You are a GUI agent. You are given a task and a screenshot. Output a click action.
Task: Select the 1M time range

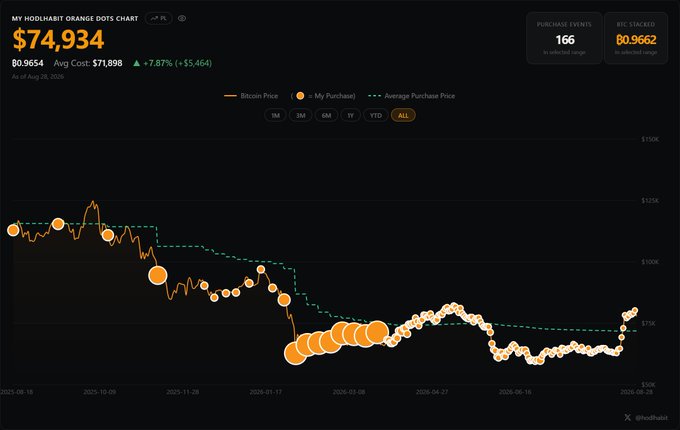point(275,115)
